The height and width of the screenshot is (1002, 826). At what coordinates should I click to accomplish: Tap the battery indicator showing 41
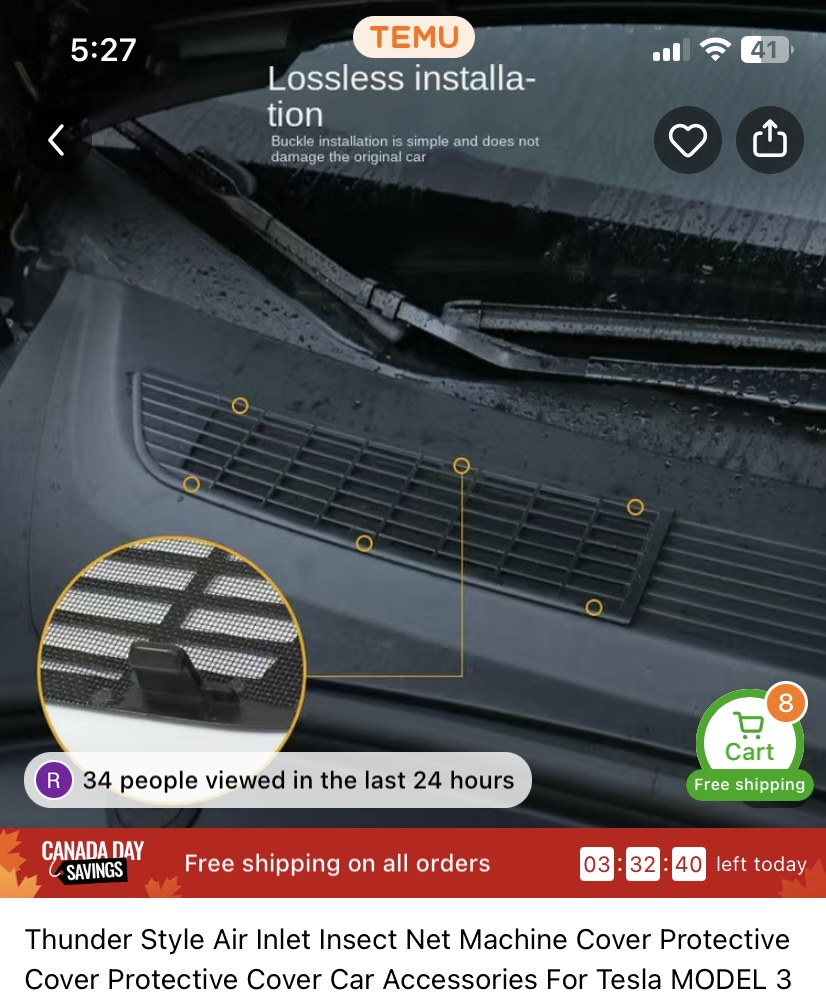click(x=767, y=50)
